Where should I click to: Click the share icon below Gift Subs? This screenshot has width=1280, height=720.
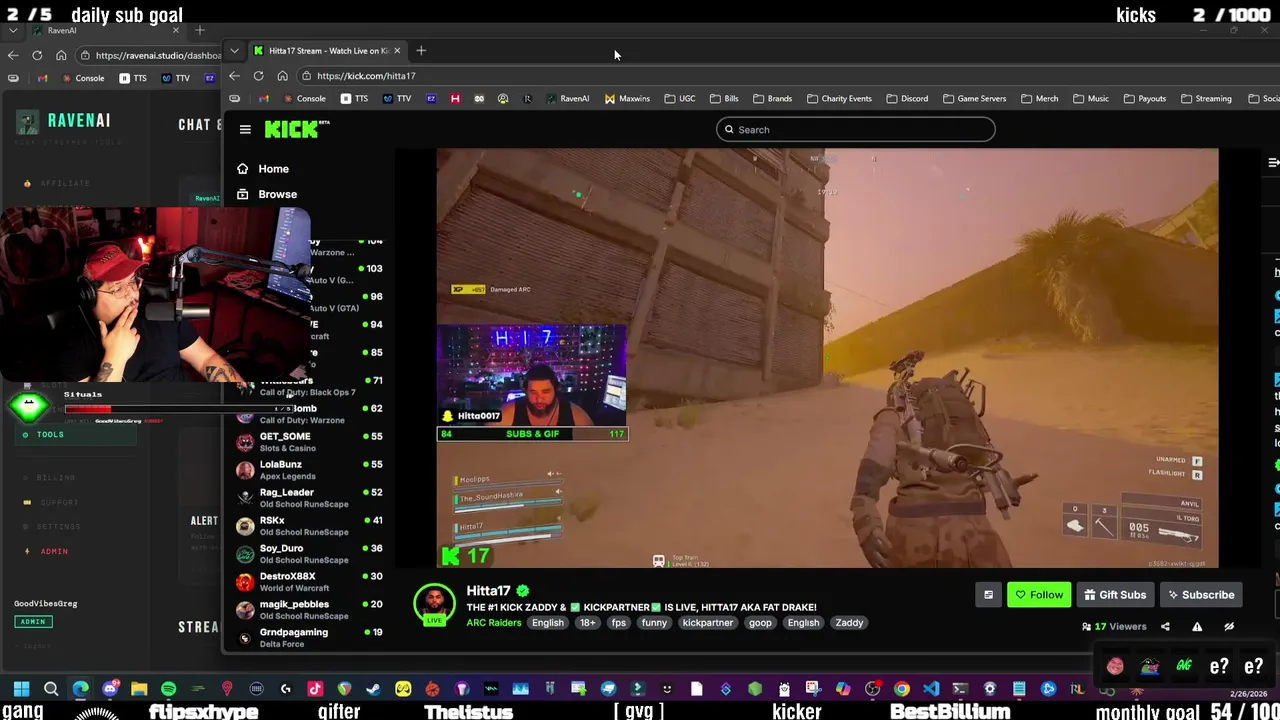pos(1165,627)
